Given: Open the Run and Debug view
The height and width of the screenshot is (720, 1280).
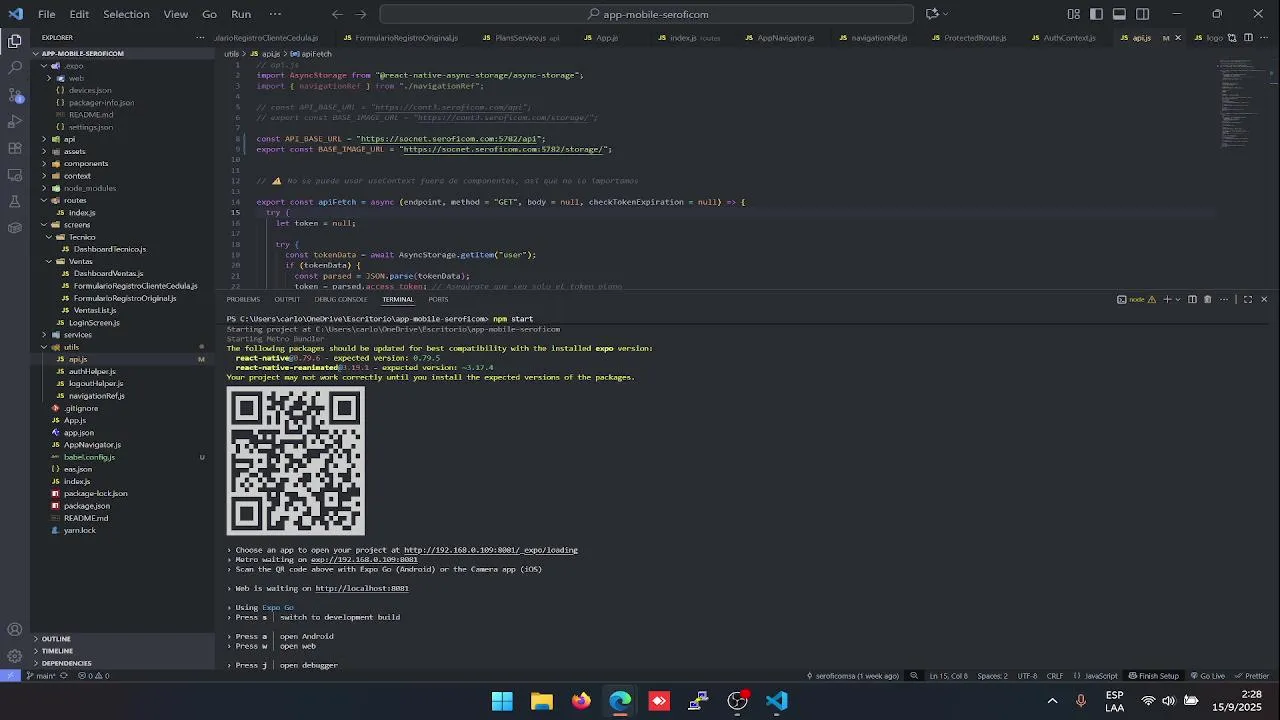Looking at the screenshot, I should (15, 121).
